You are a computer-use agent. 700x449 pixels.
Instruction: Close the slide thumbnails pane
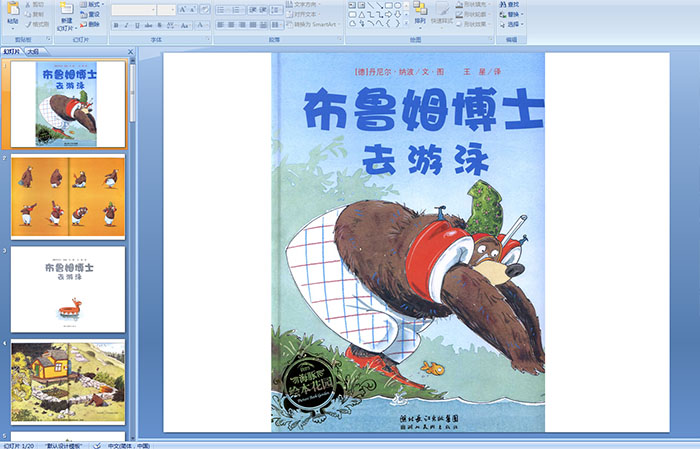[131, 52]
